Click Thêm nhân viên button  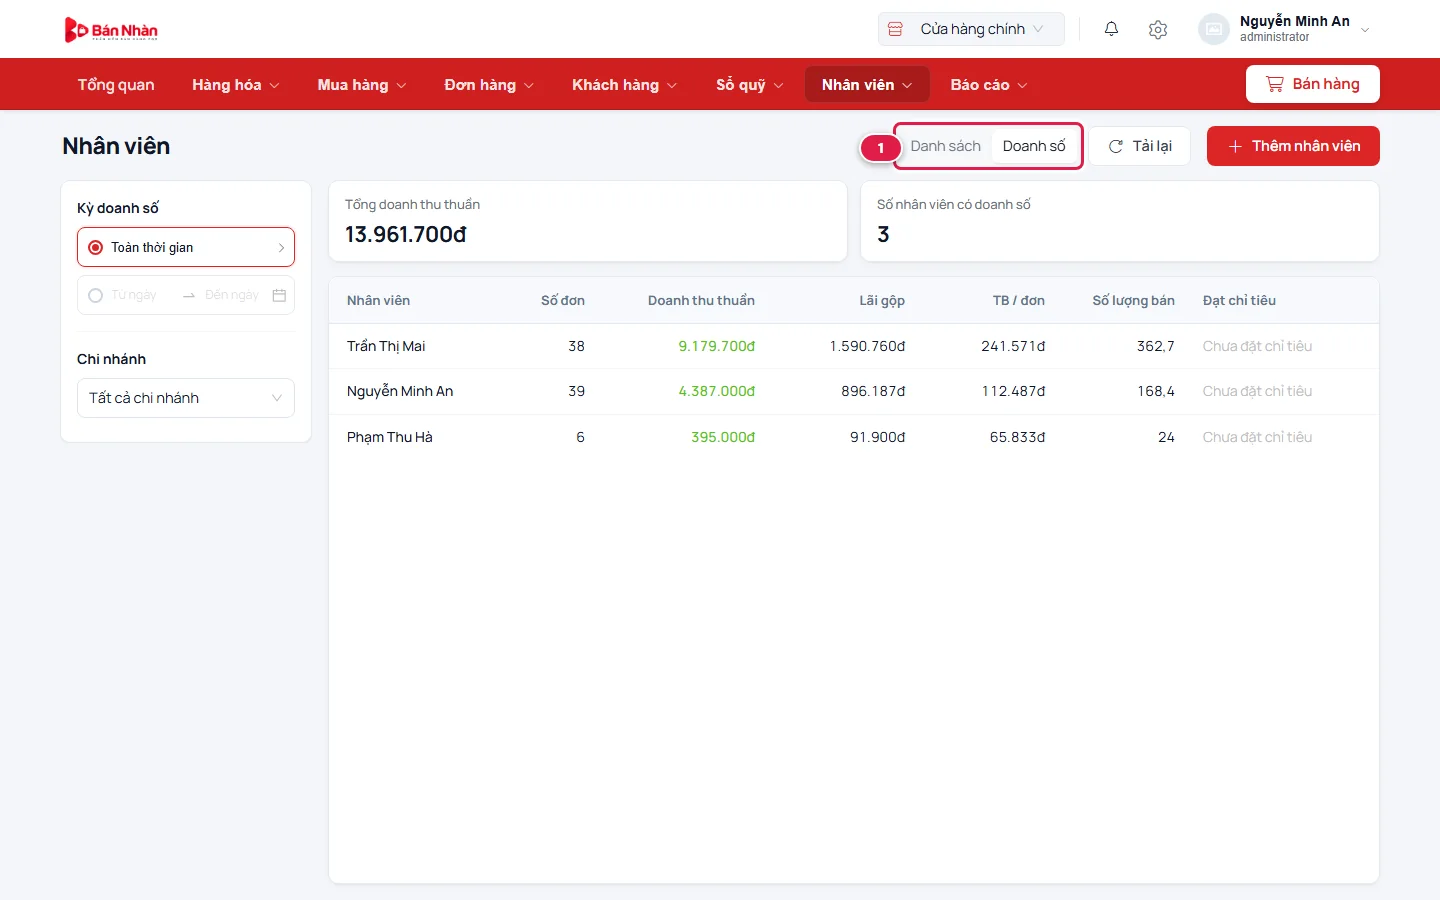1293,146
